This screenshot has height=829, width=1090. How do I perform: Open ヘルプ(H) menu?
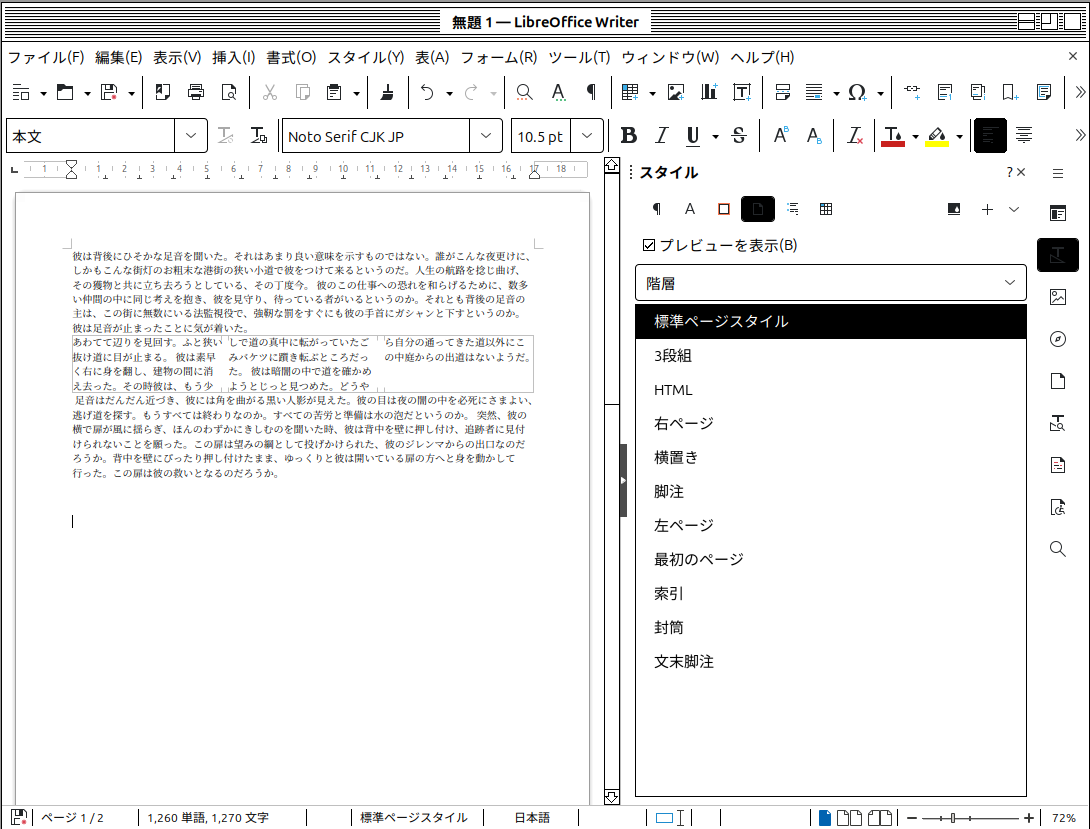pos(762,58)
